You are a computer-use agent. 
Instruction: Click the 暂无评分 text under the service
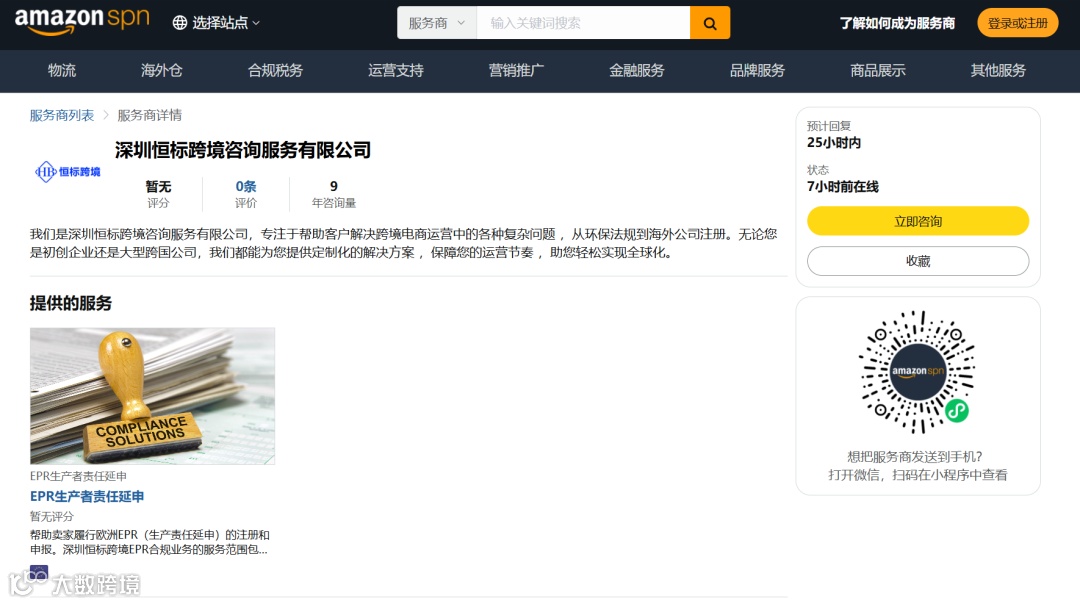tap(52, 517)
